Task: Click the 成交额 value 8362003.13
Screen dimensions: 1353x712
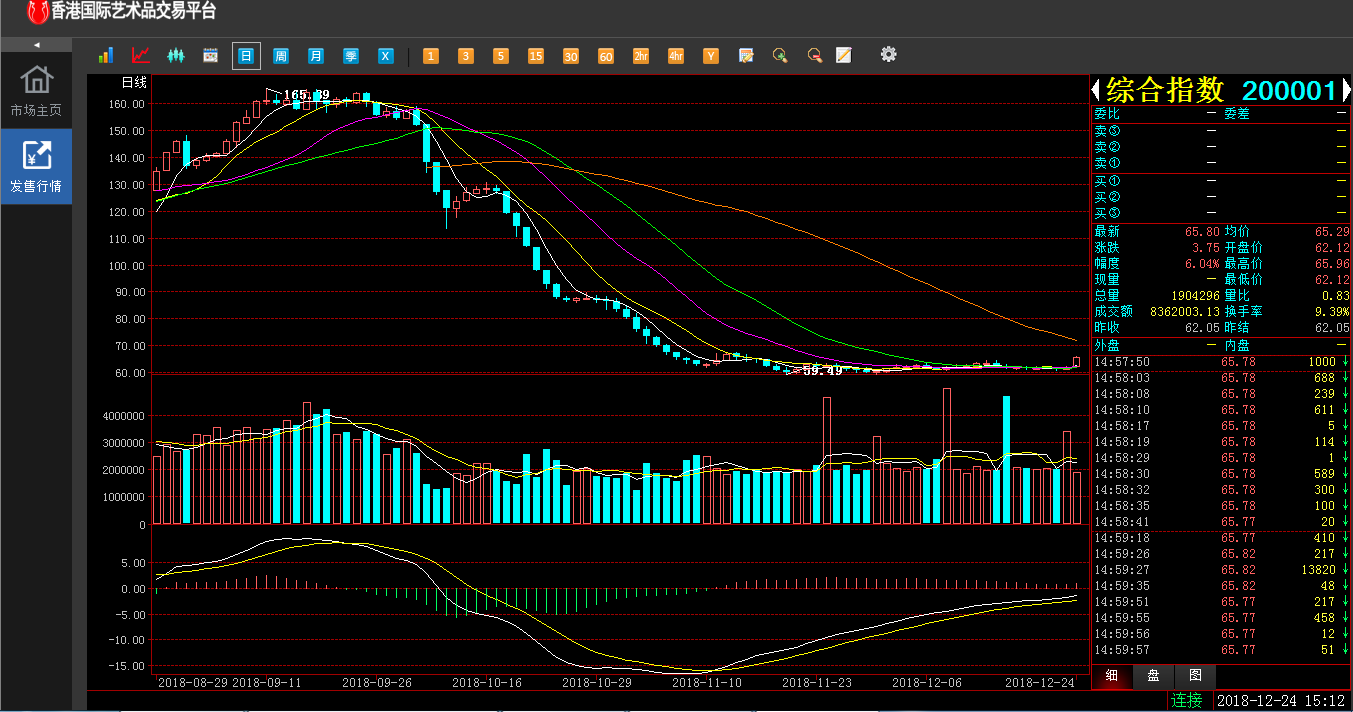Action: point(1184,311)
